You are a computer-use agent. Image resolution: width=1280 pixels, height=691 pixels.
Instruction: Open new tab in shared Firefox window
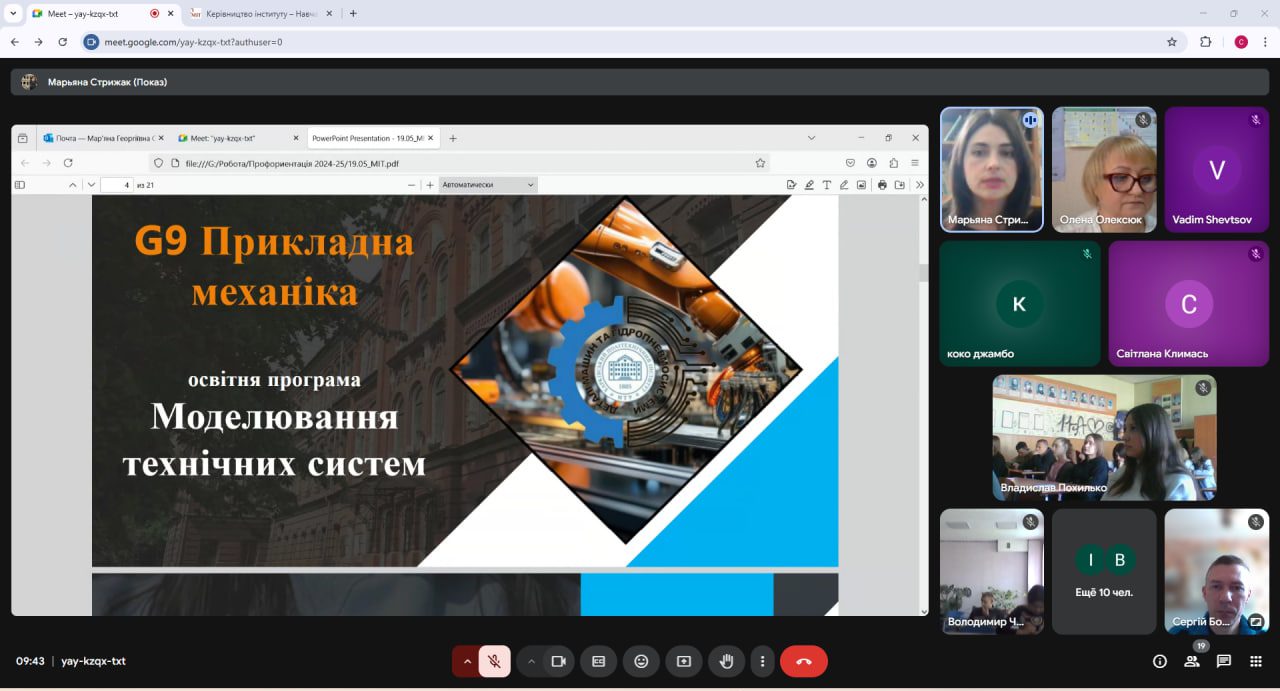[x=453, y=138]
